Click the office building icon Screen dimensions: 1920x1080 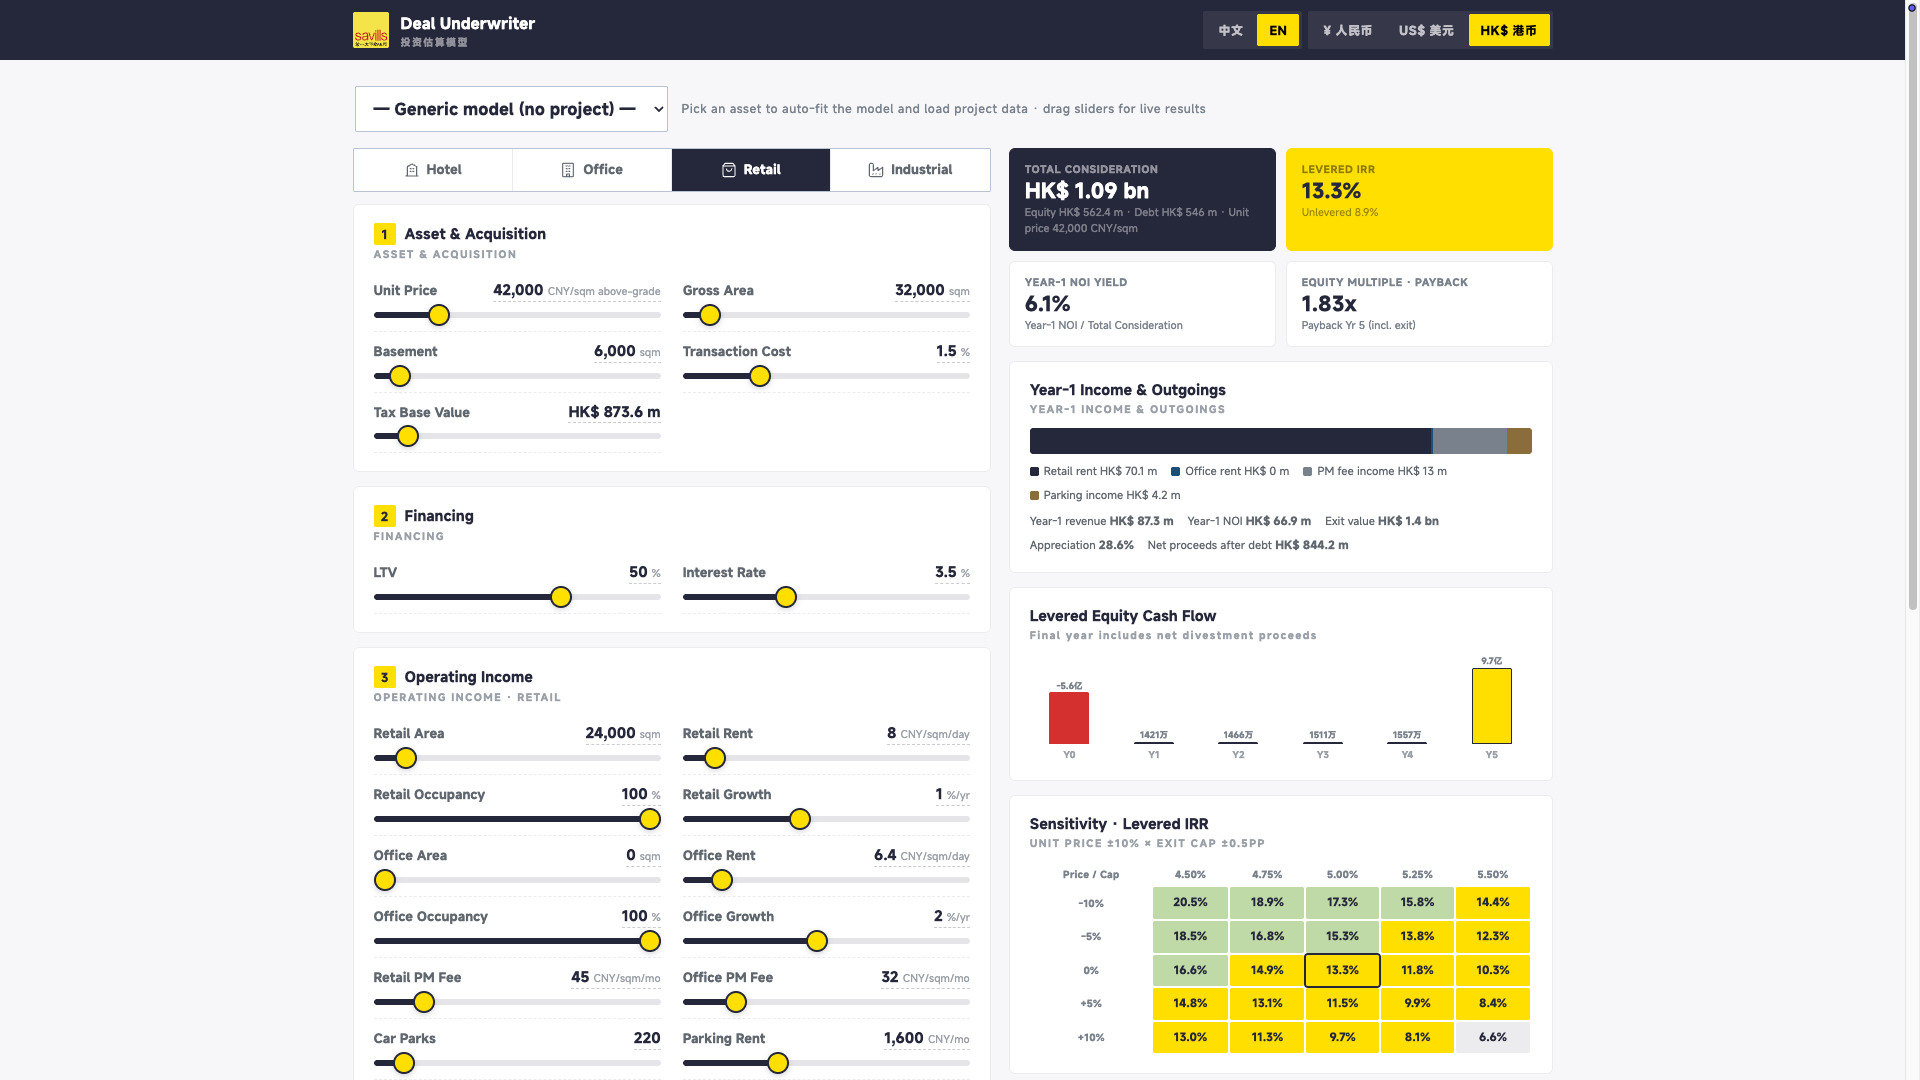coord(568,170)
